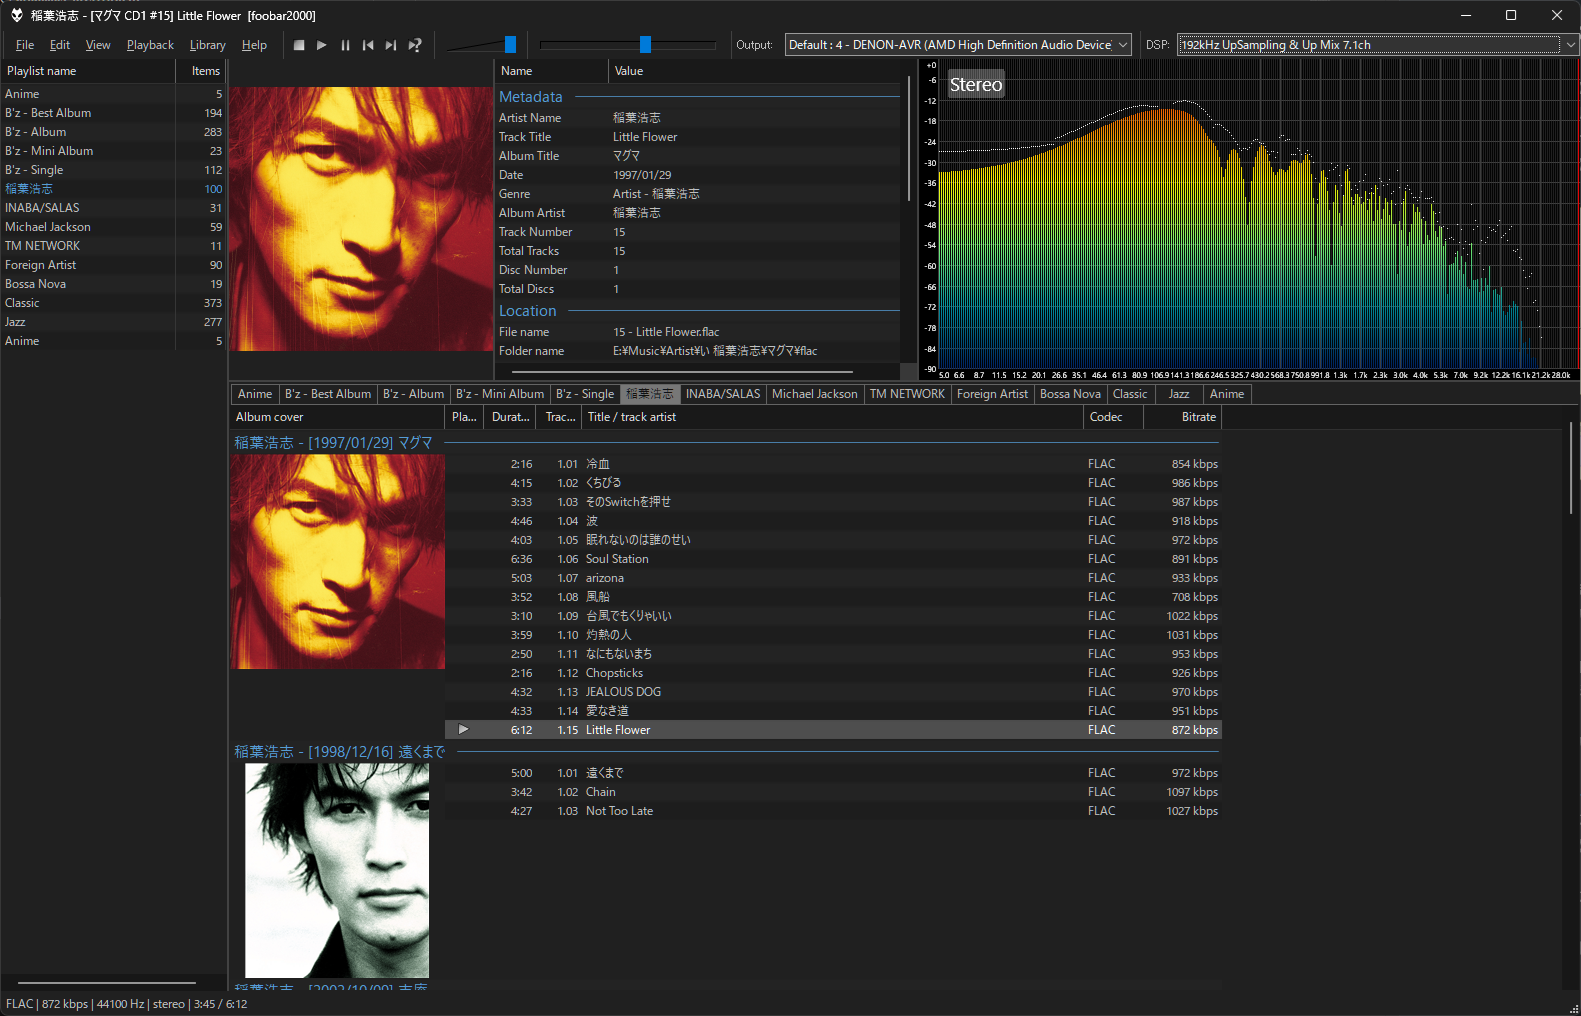Image resolution: width=1581 pixels, height=1016 pixels.
Task: Select track 1.02 Chain
Action: click(833, 792)
